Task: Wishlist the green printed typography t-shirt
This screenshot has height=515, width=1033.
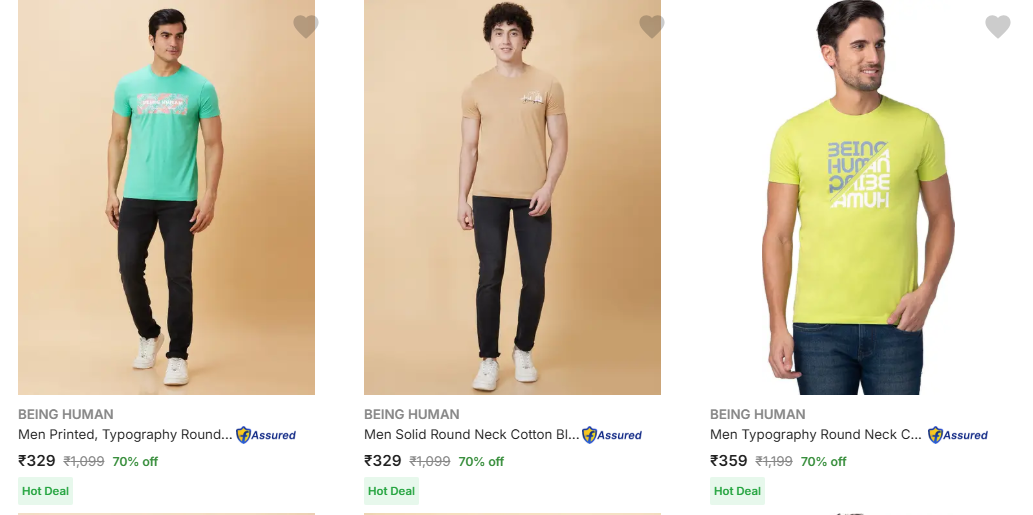Action: pos(306,27)
